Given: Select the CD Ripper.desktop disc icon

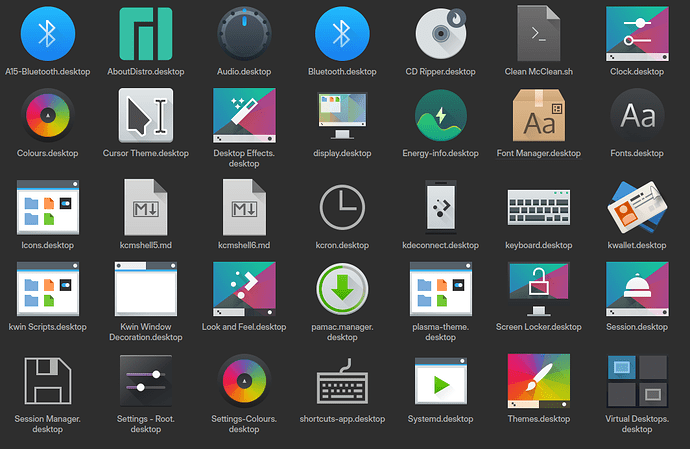Looking at the screenshot, I should 440,33.
